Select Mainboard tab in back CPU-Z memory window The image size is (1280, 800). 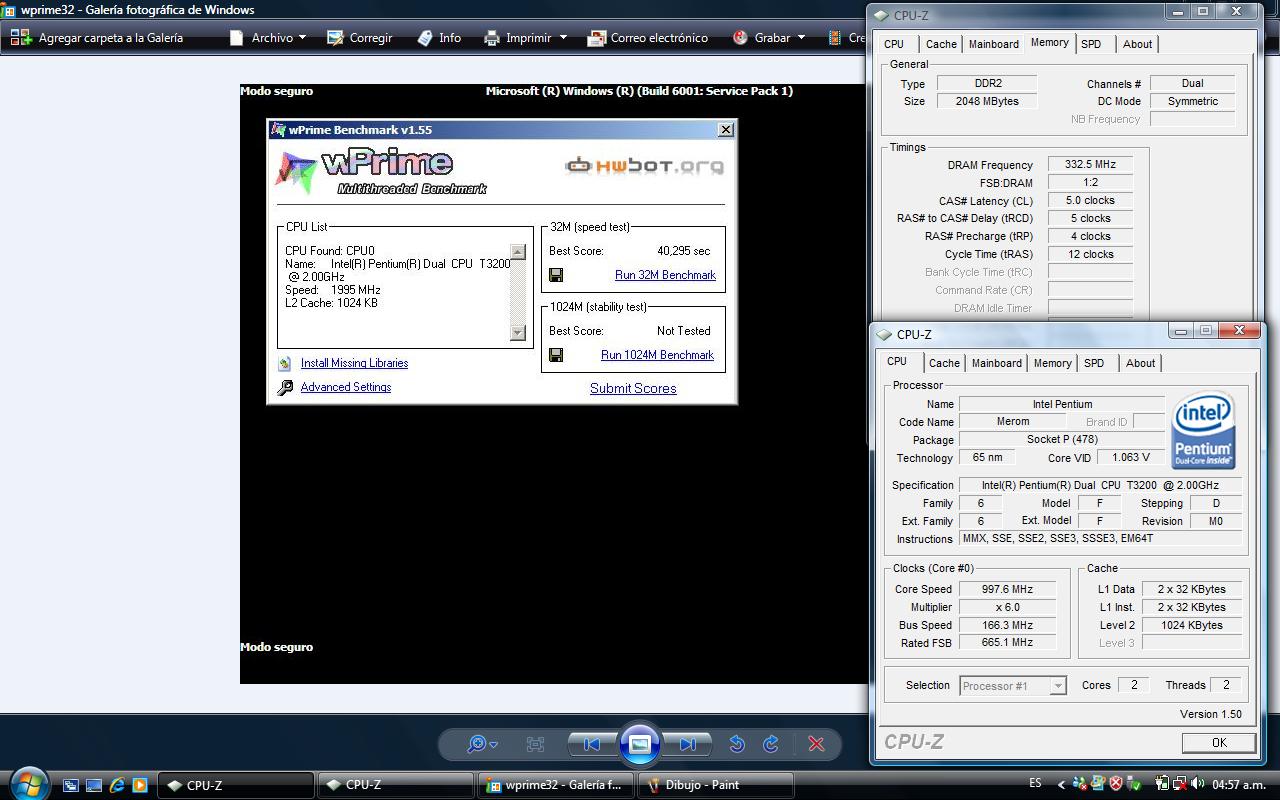tap(994, 44)
